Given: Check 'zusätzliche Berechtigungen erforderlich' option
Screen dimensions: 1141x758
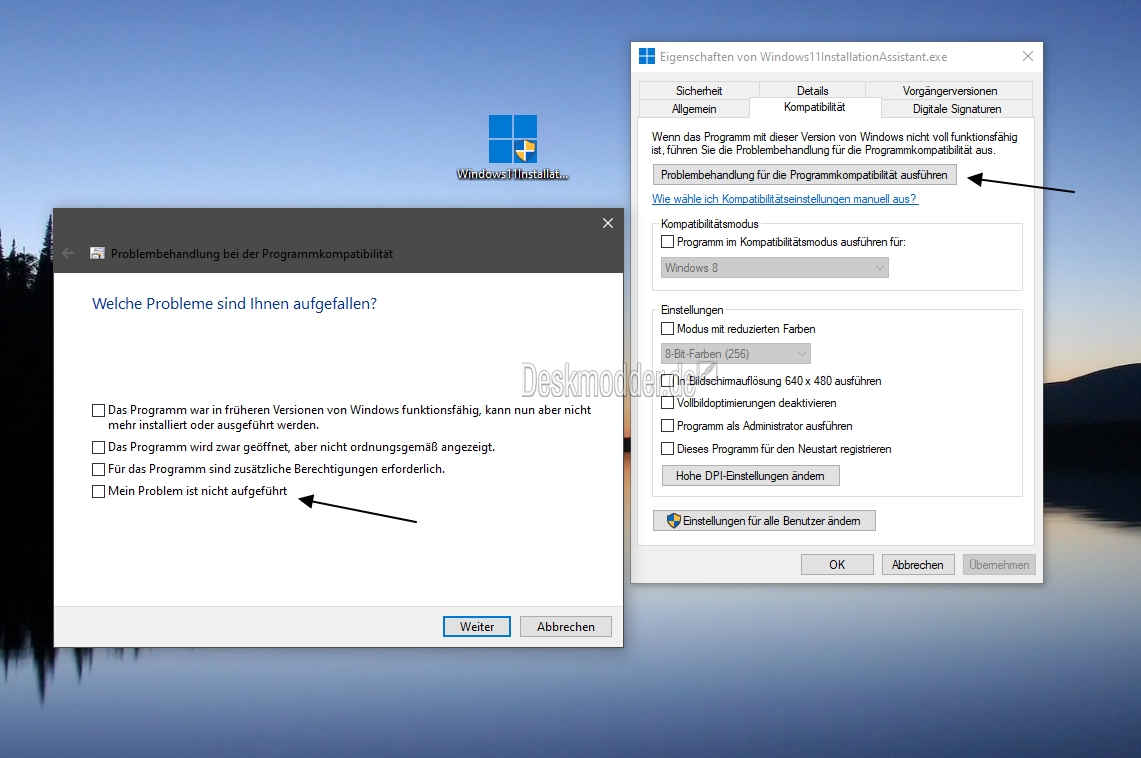Looking at the screenshot, I should pos(98,469).
